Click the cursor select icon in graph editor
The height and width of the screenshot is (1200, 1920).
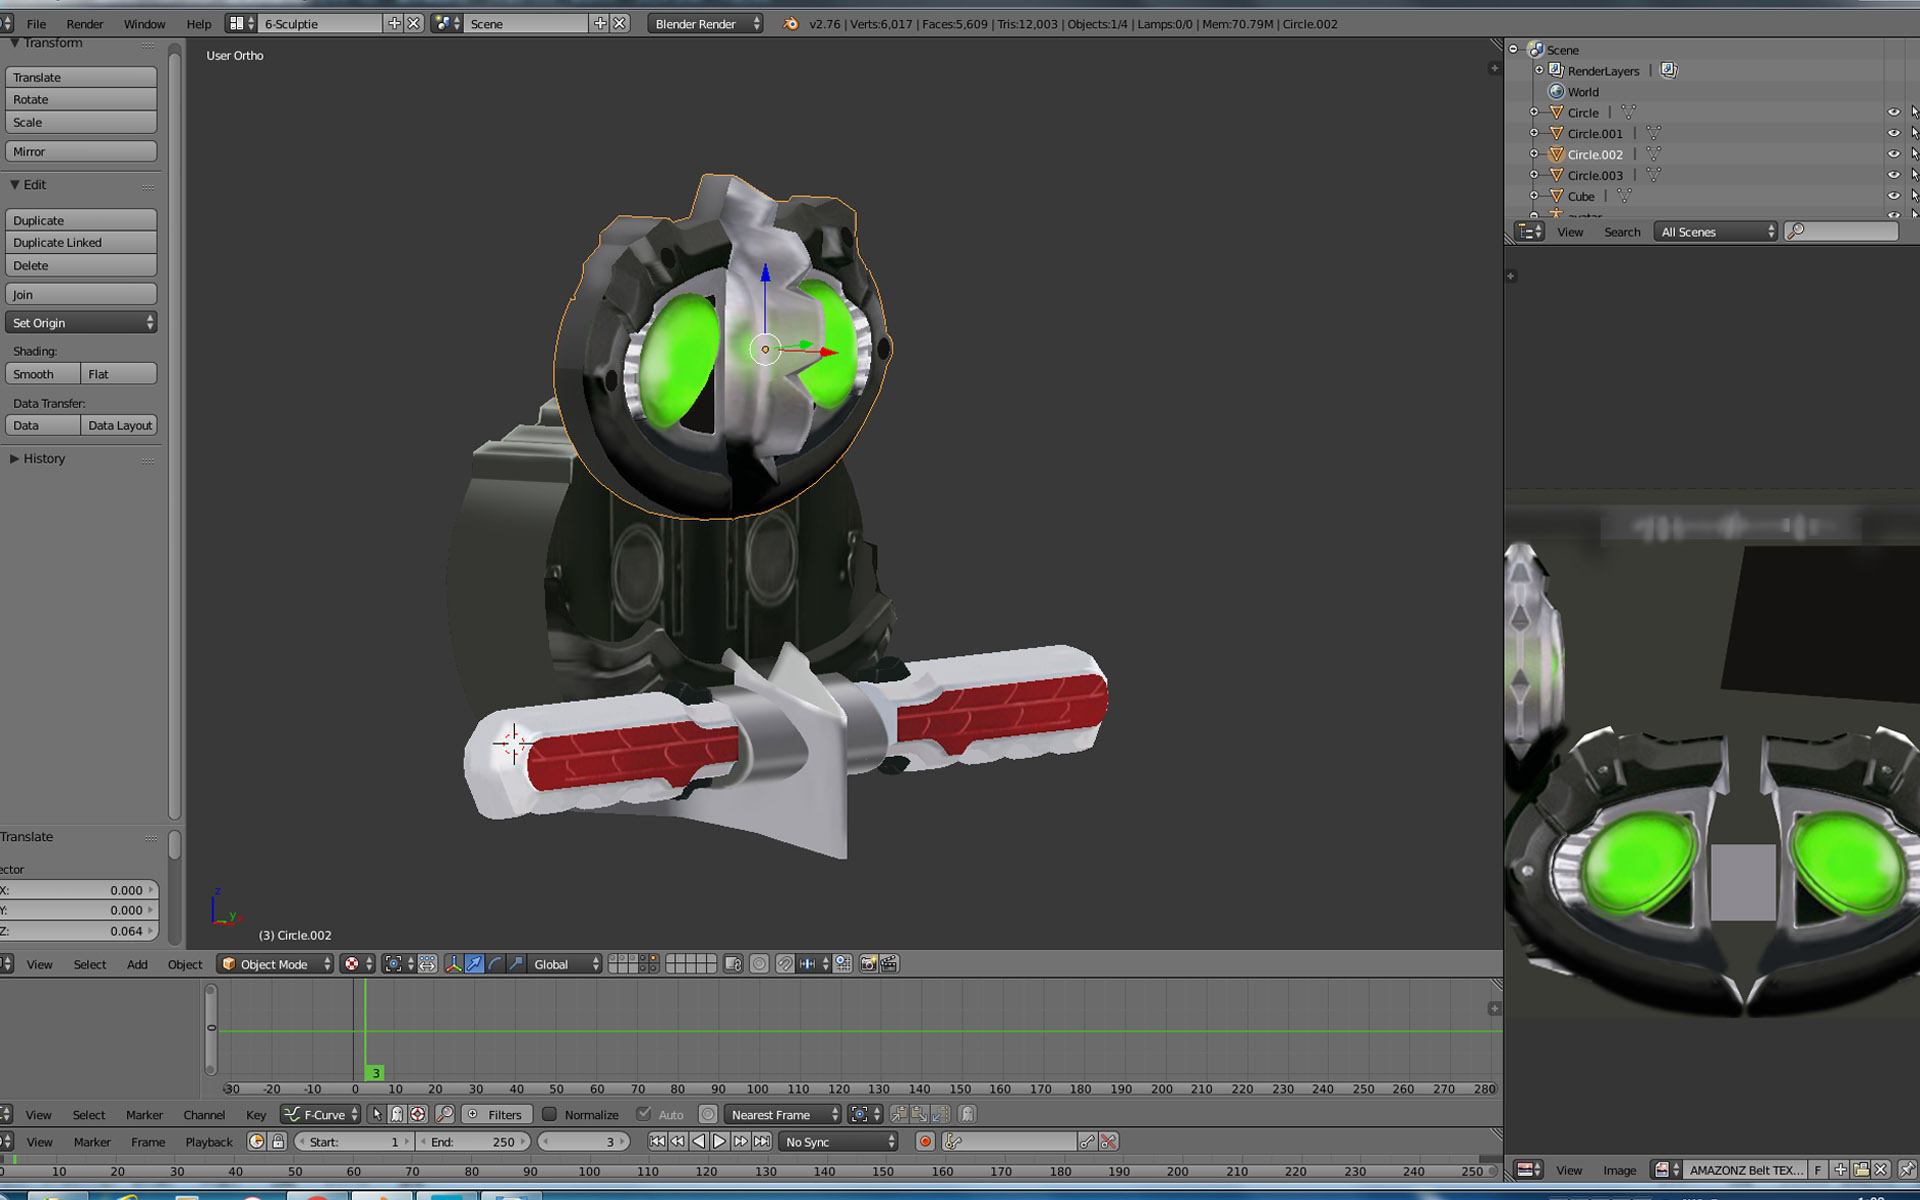coord(377,1114)
